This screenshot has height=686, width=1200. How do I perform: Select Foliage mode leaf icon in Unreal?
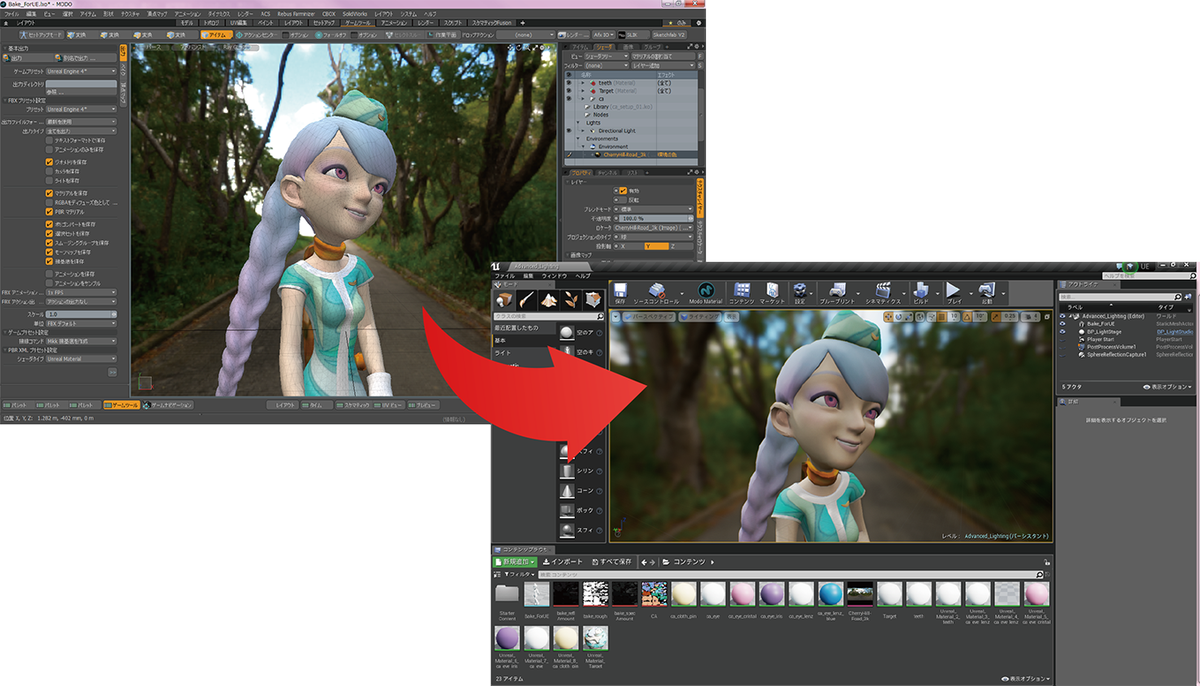point(571,300)
